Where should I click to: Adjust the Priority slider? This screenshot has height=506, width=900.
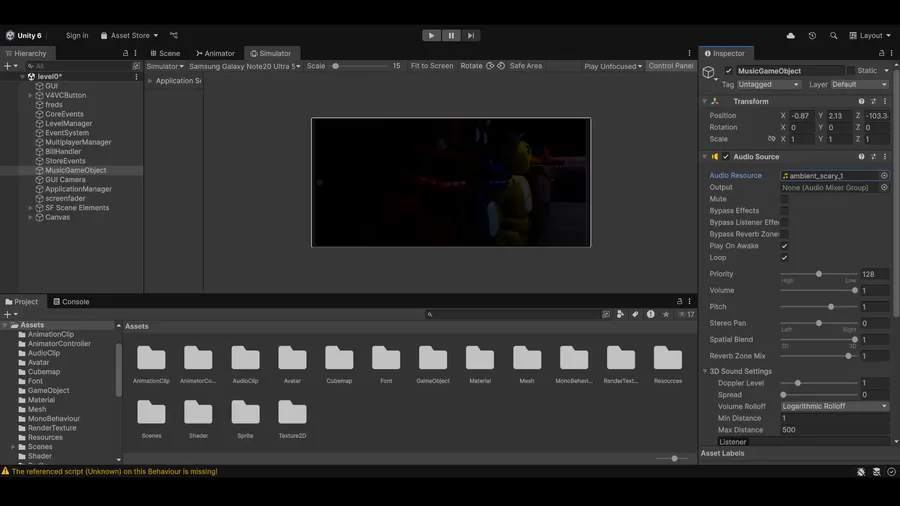pyautogui.click(x=819, y=274)
